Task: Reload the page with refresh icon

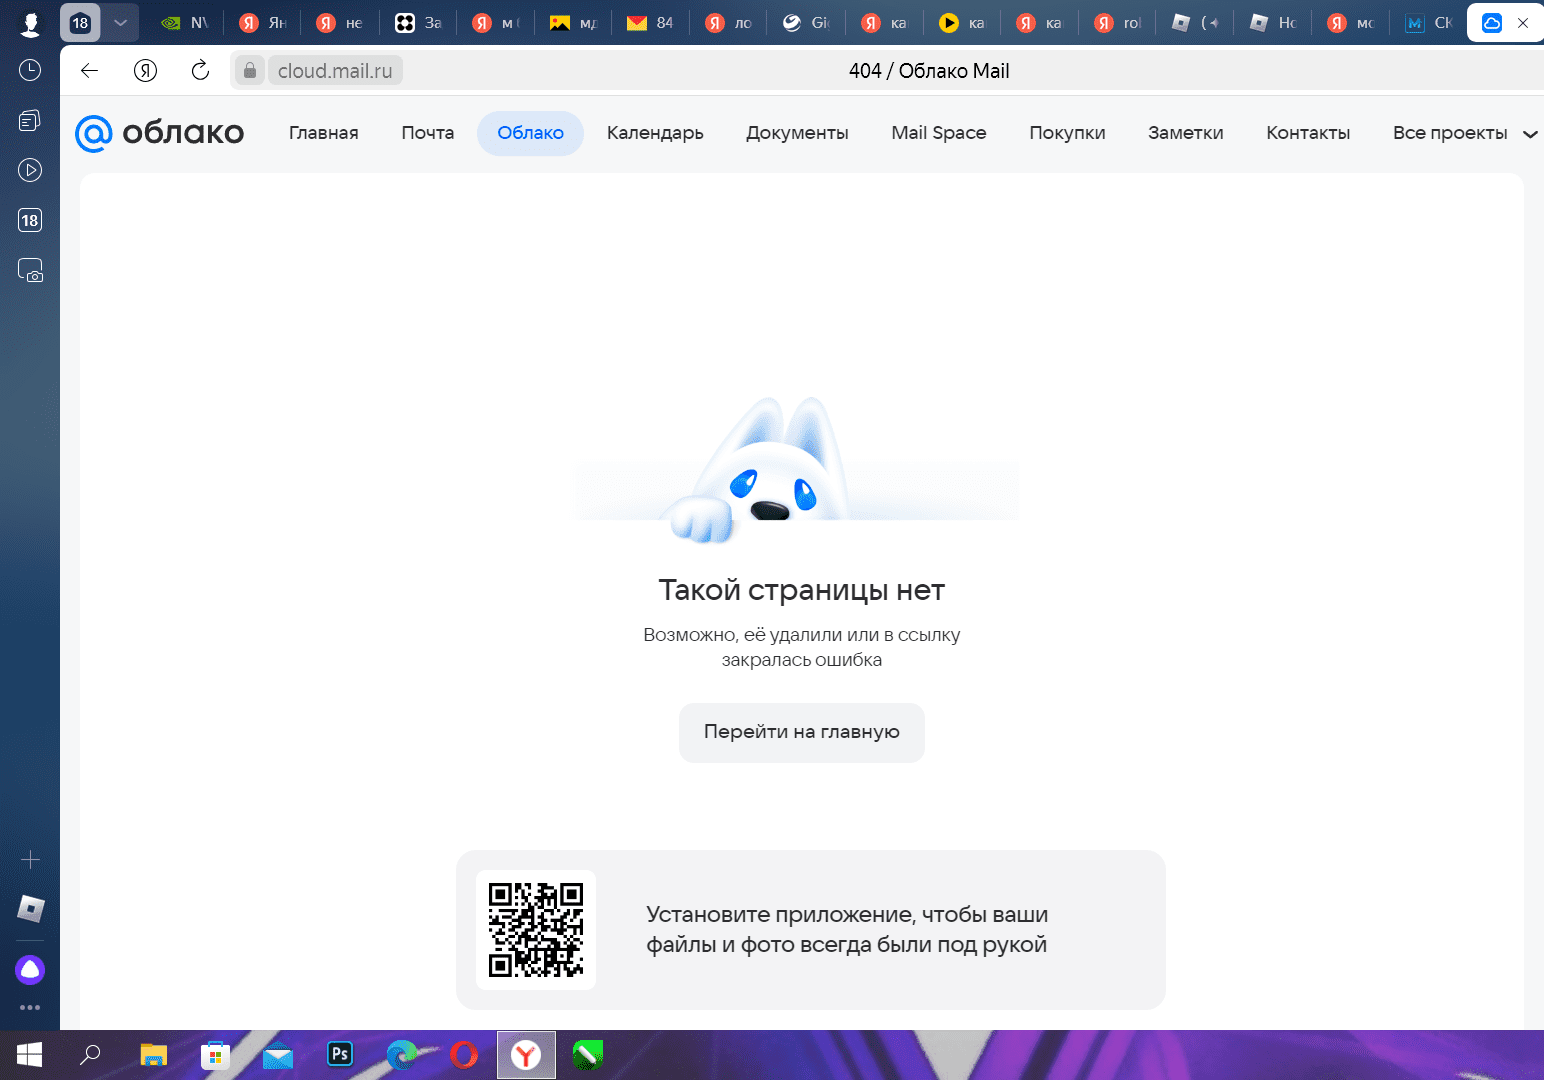Action: (200, 70)
